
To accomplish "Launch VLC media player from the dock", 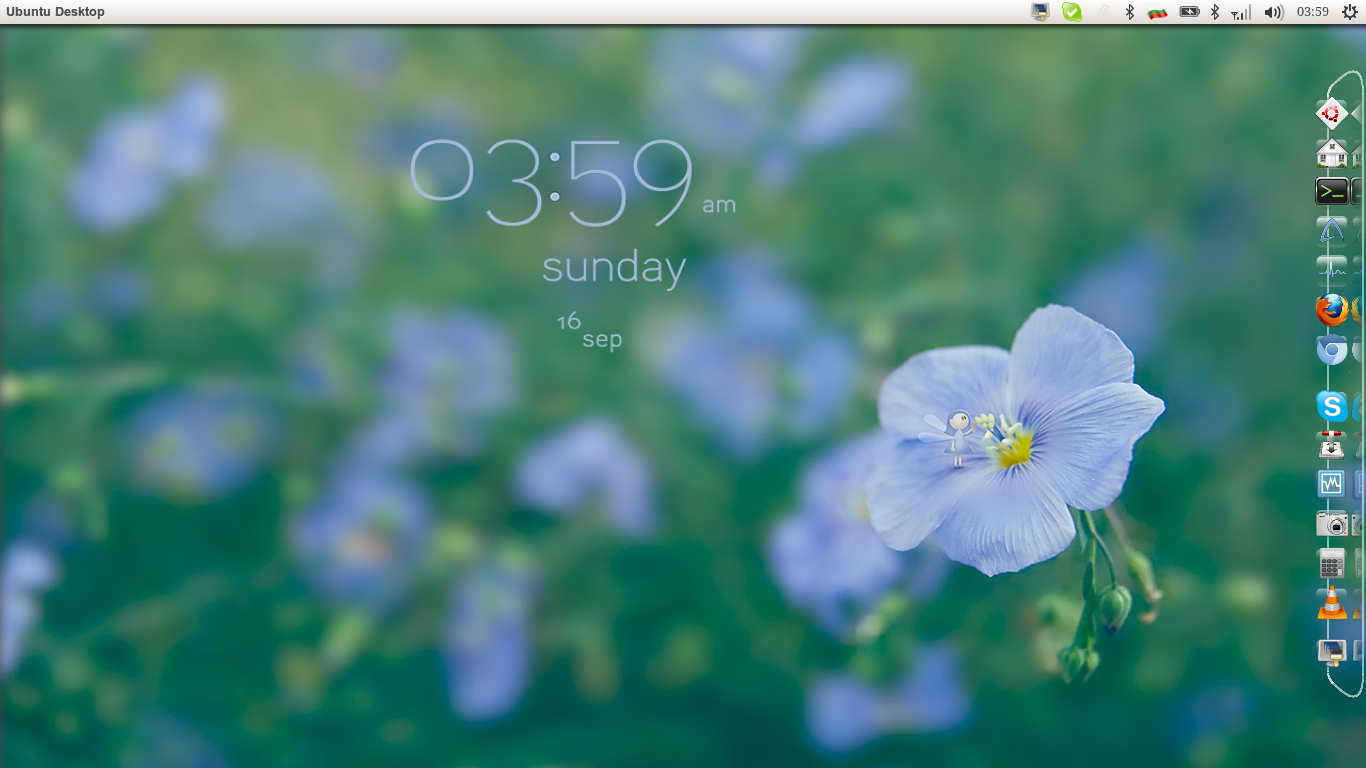I will click(x=1331, y=603).
